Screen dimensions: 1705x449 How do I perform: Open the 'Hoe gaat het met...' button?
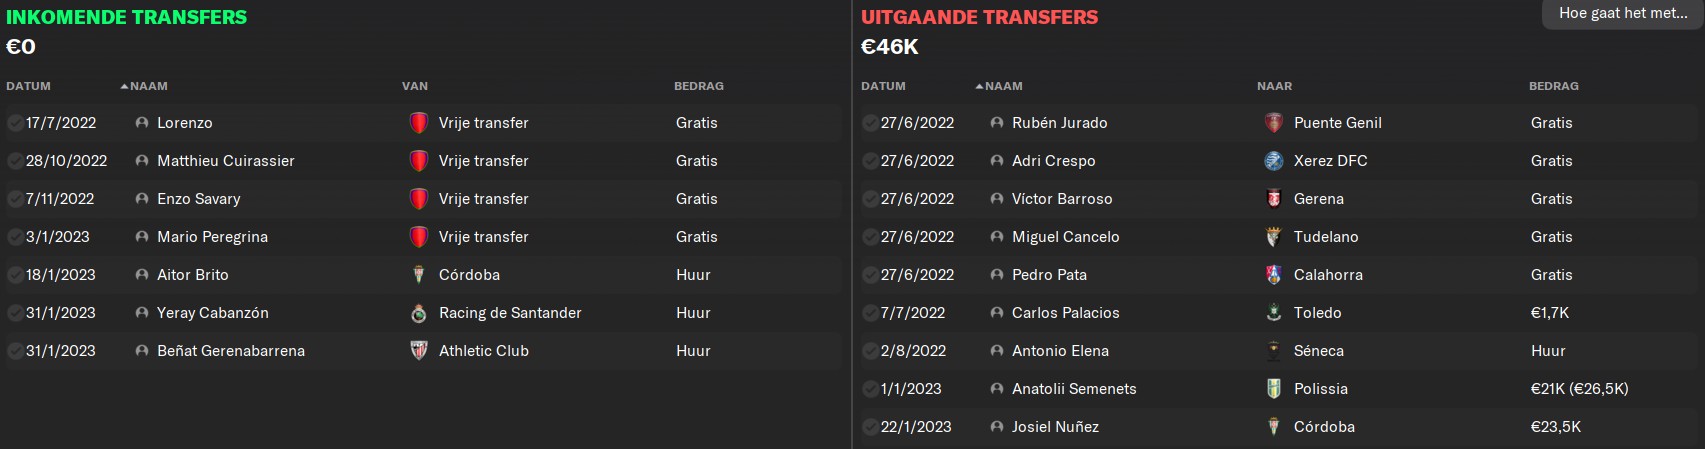tap(1623, 14)
